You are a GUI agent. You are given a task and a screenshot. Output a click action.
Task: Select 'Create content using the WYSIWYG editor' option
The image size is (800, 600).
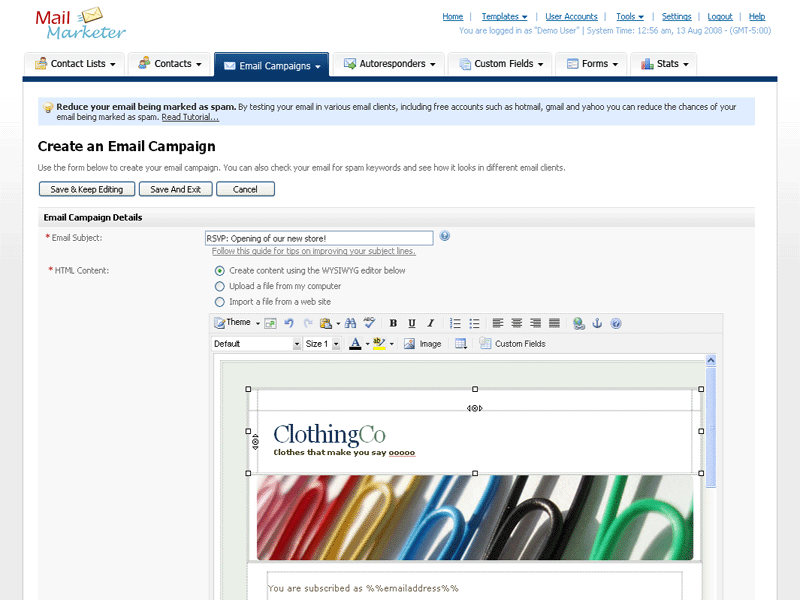[x=220, y=270]
